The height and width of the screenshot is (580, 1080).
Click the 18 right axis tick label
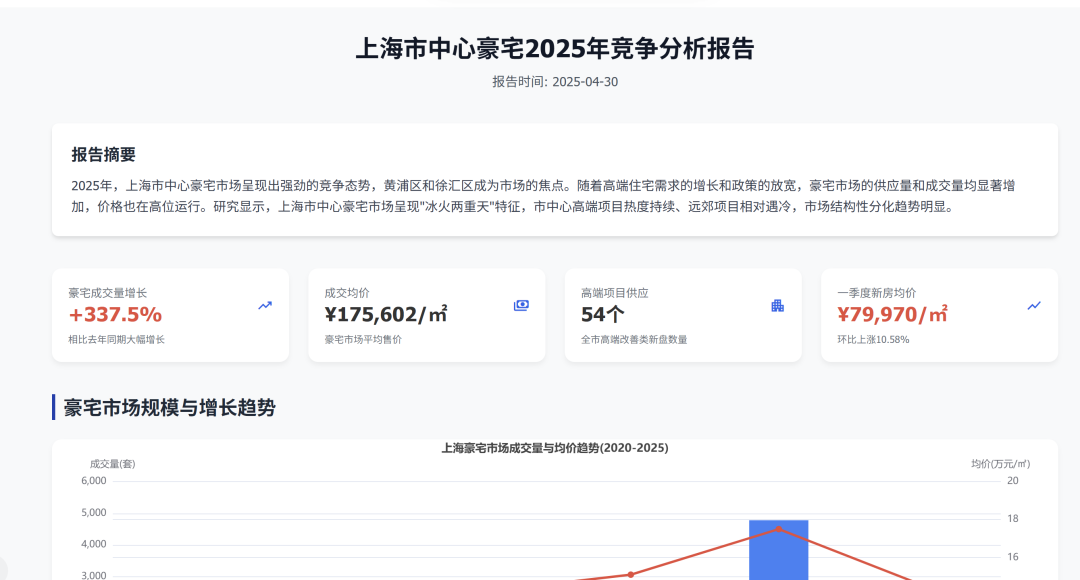click(1012, 519)
